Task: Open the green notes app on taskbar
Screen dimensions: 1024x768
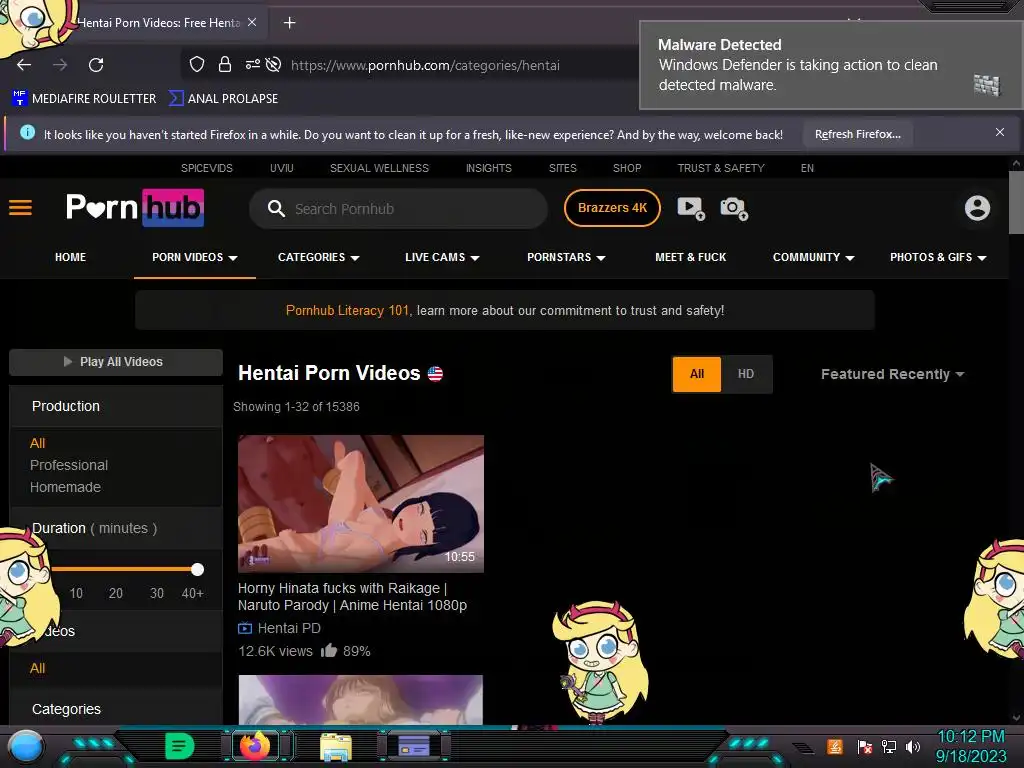Action: pyautogui.click(x=180, y=746)
